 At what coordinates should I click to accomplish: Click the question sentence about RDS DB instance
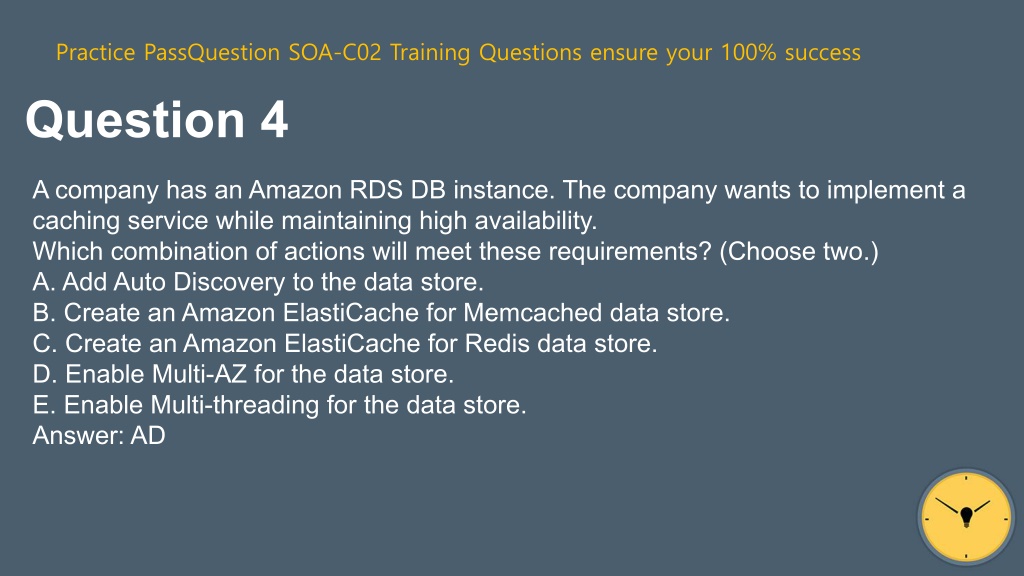[x=499, y=205]
